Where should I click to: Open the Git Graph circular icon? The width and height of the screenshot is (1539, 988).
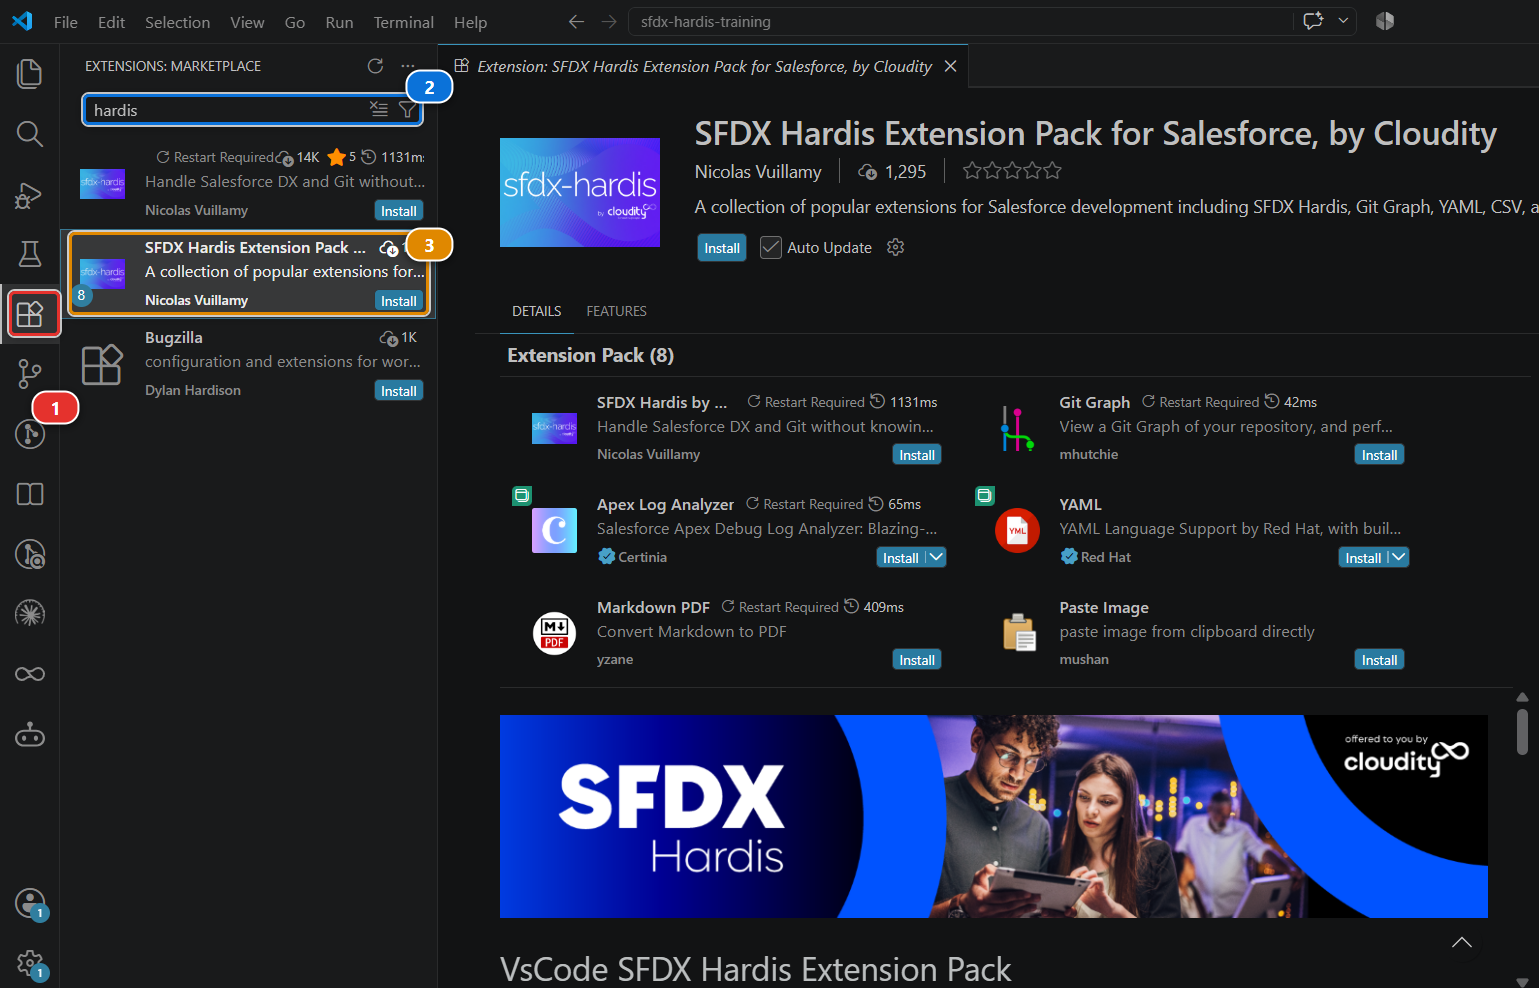point(30,434)
